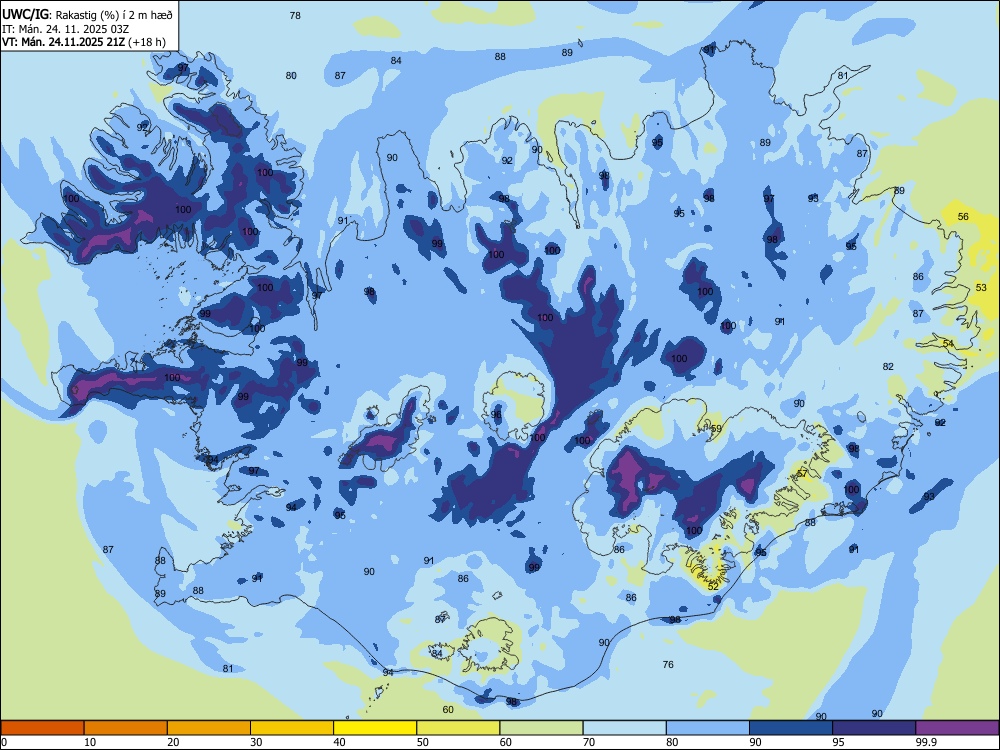Click the offshore value "60" in the green zone
Image resolution: width=1000 pixels, height=750 pixels.
(x=448, y=709)
